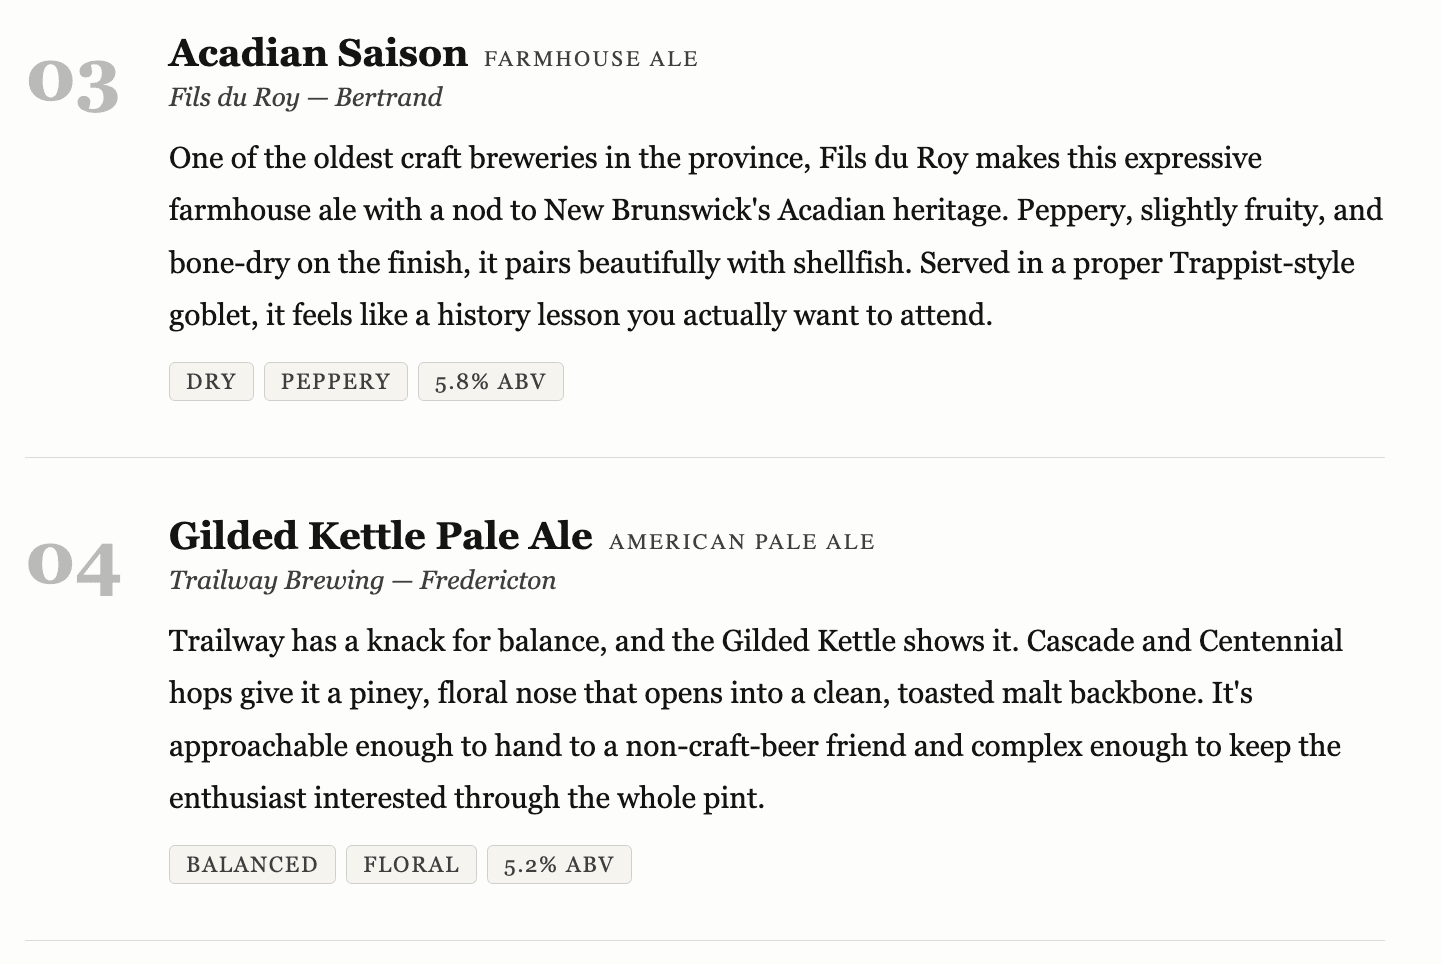
Task: Click the large number 04
Action: 72,567
